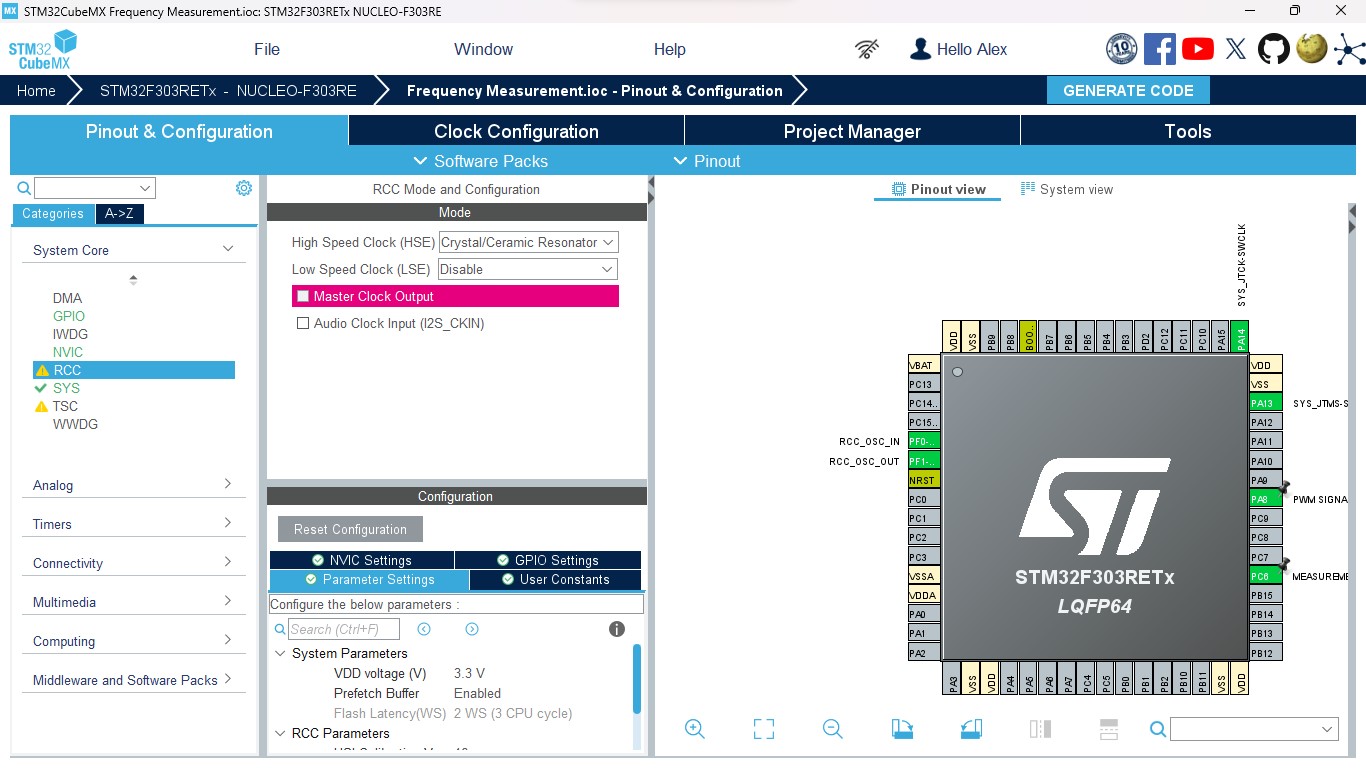
Task: Open the Window menu
Action: (483, 49)
